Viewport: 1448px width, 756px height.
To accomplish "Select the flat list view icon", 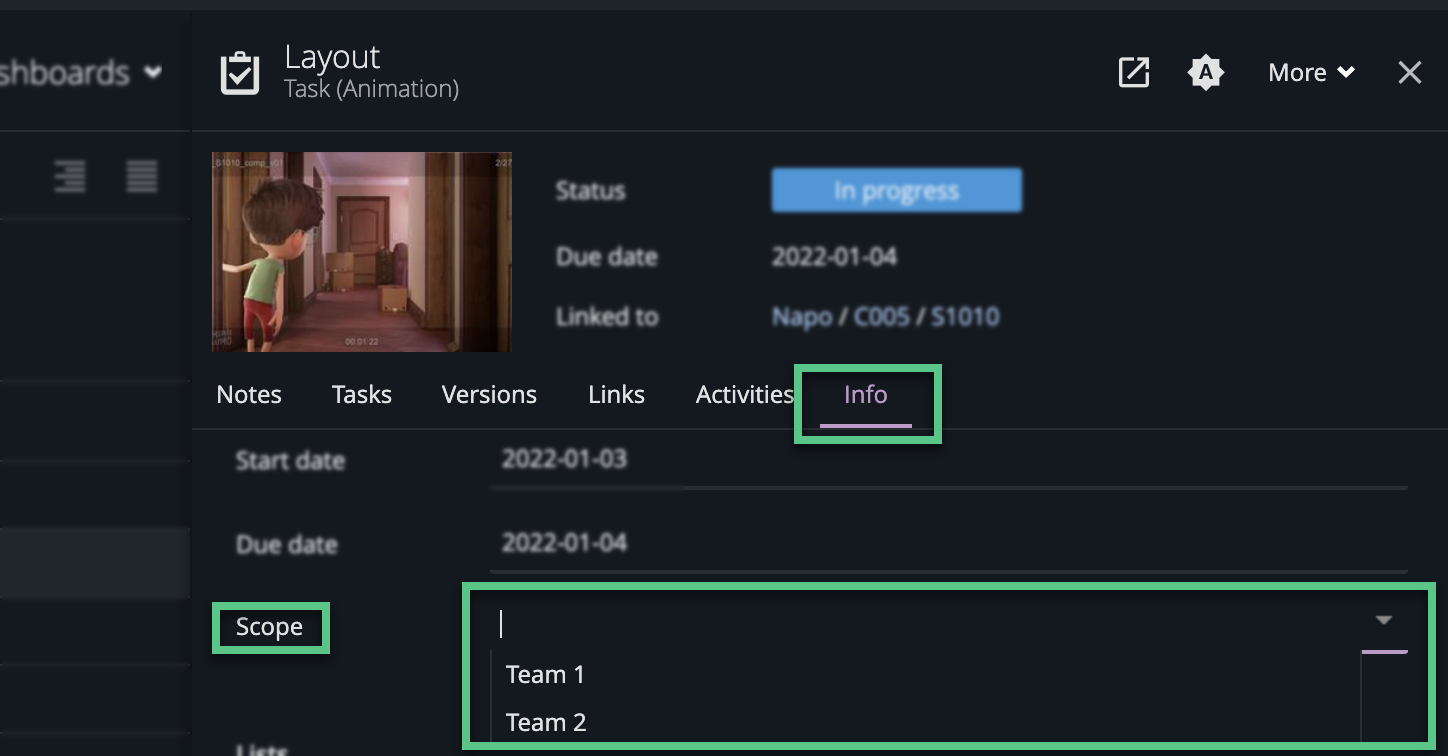I will (141, 177).
